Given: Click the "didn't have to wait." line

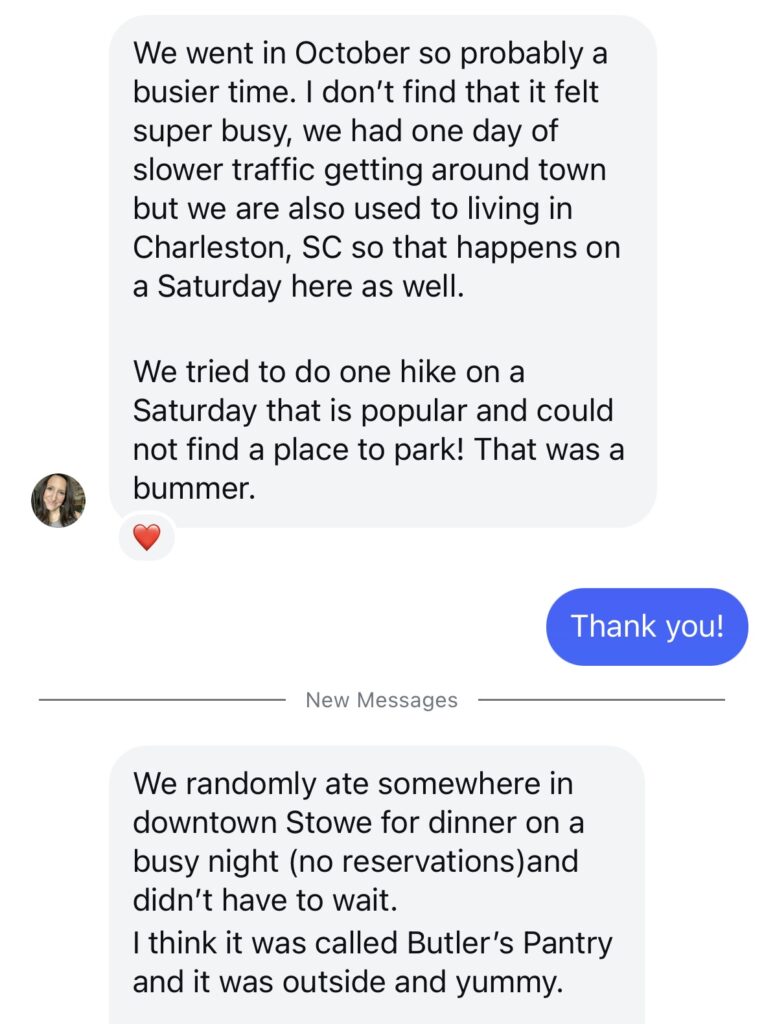Looking at the screenshot, I should 265,900.
